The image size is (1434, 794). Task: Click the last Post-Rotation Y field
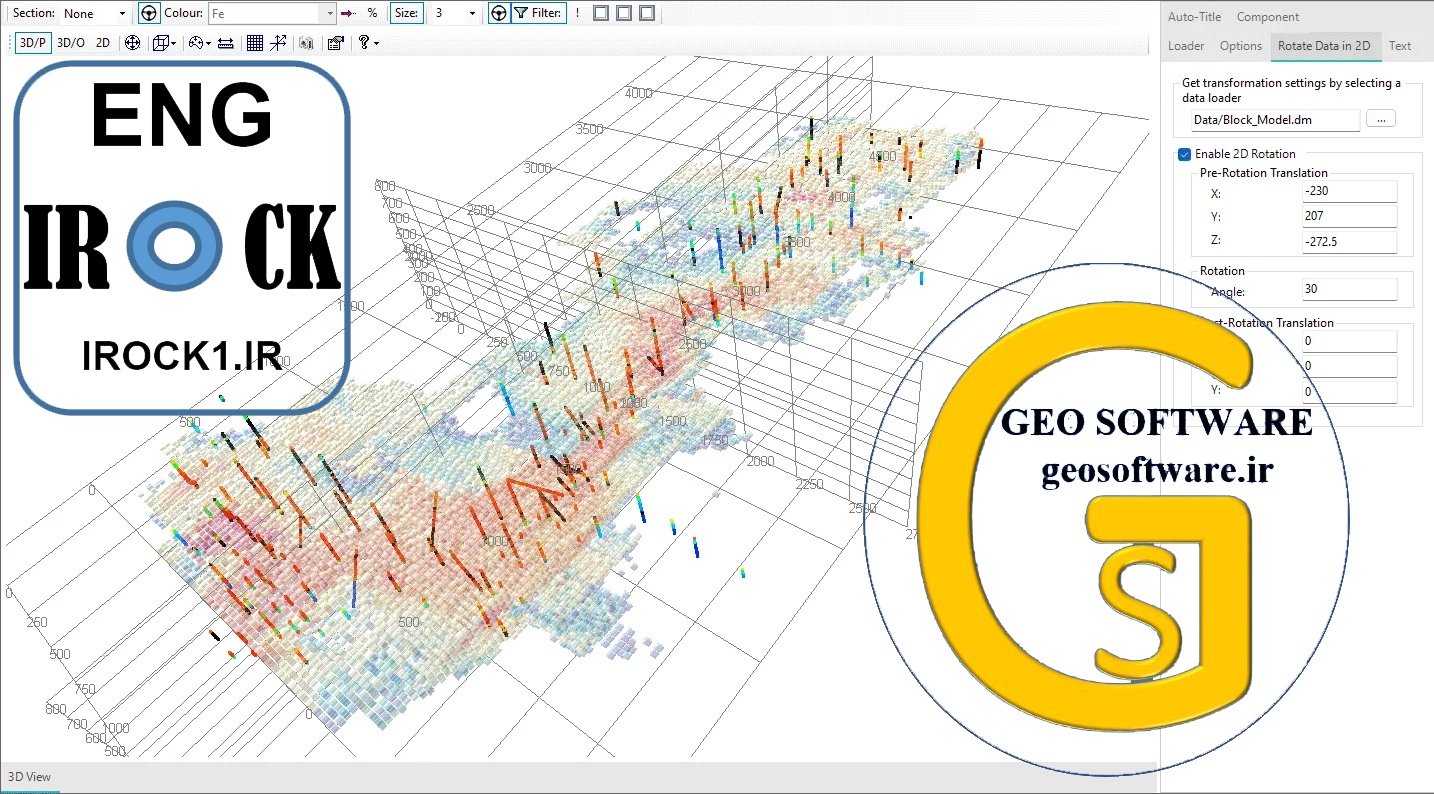1349,392
